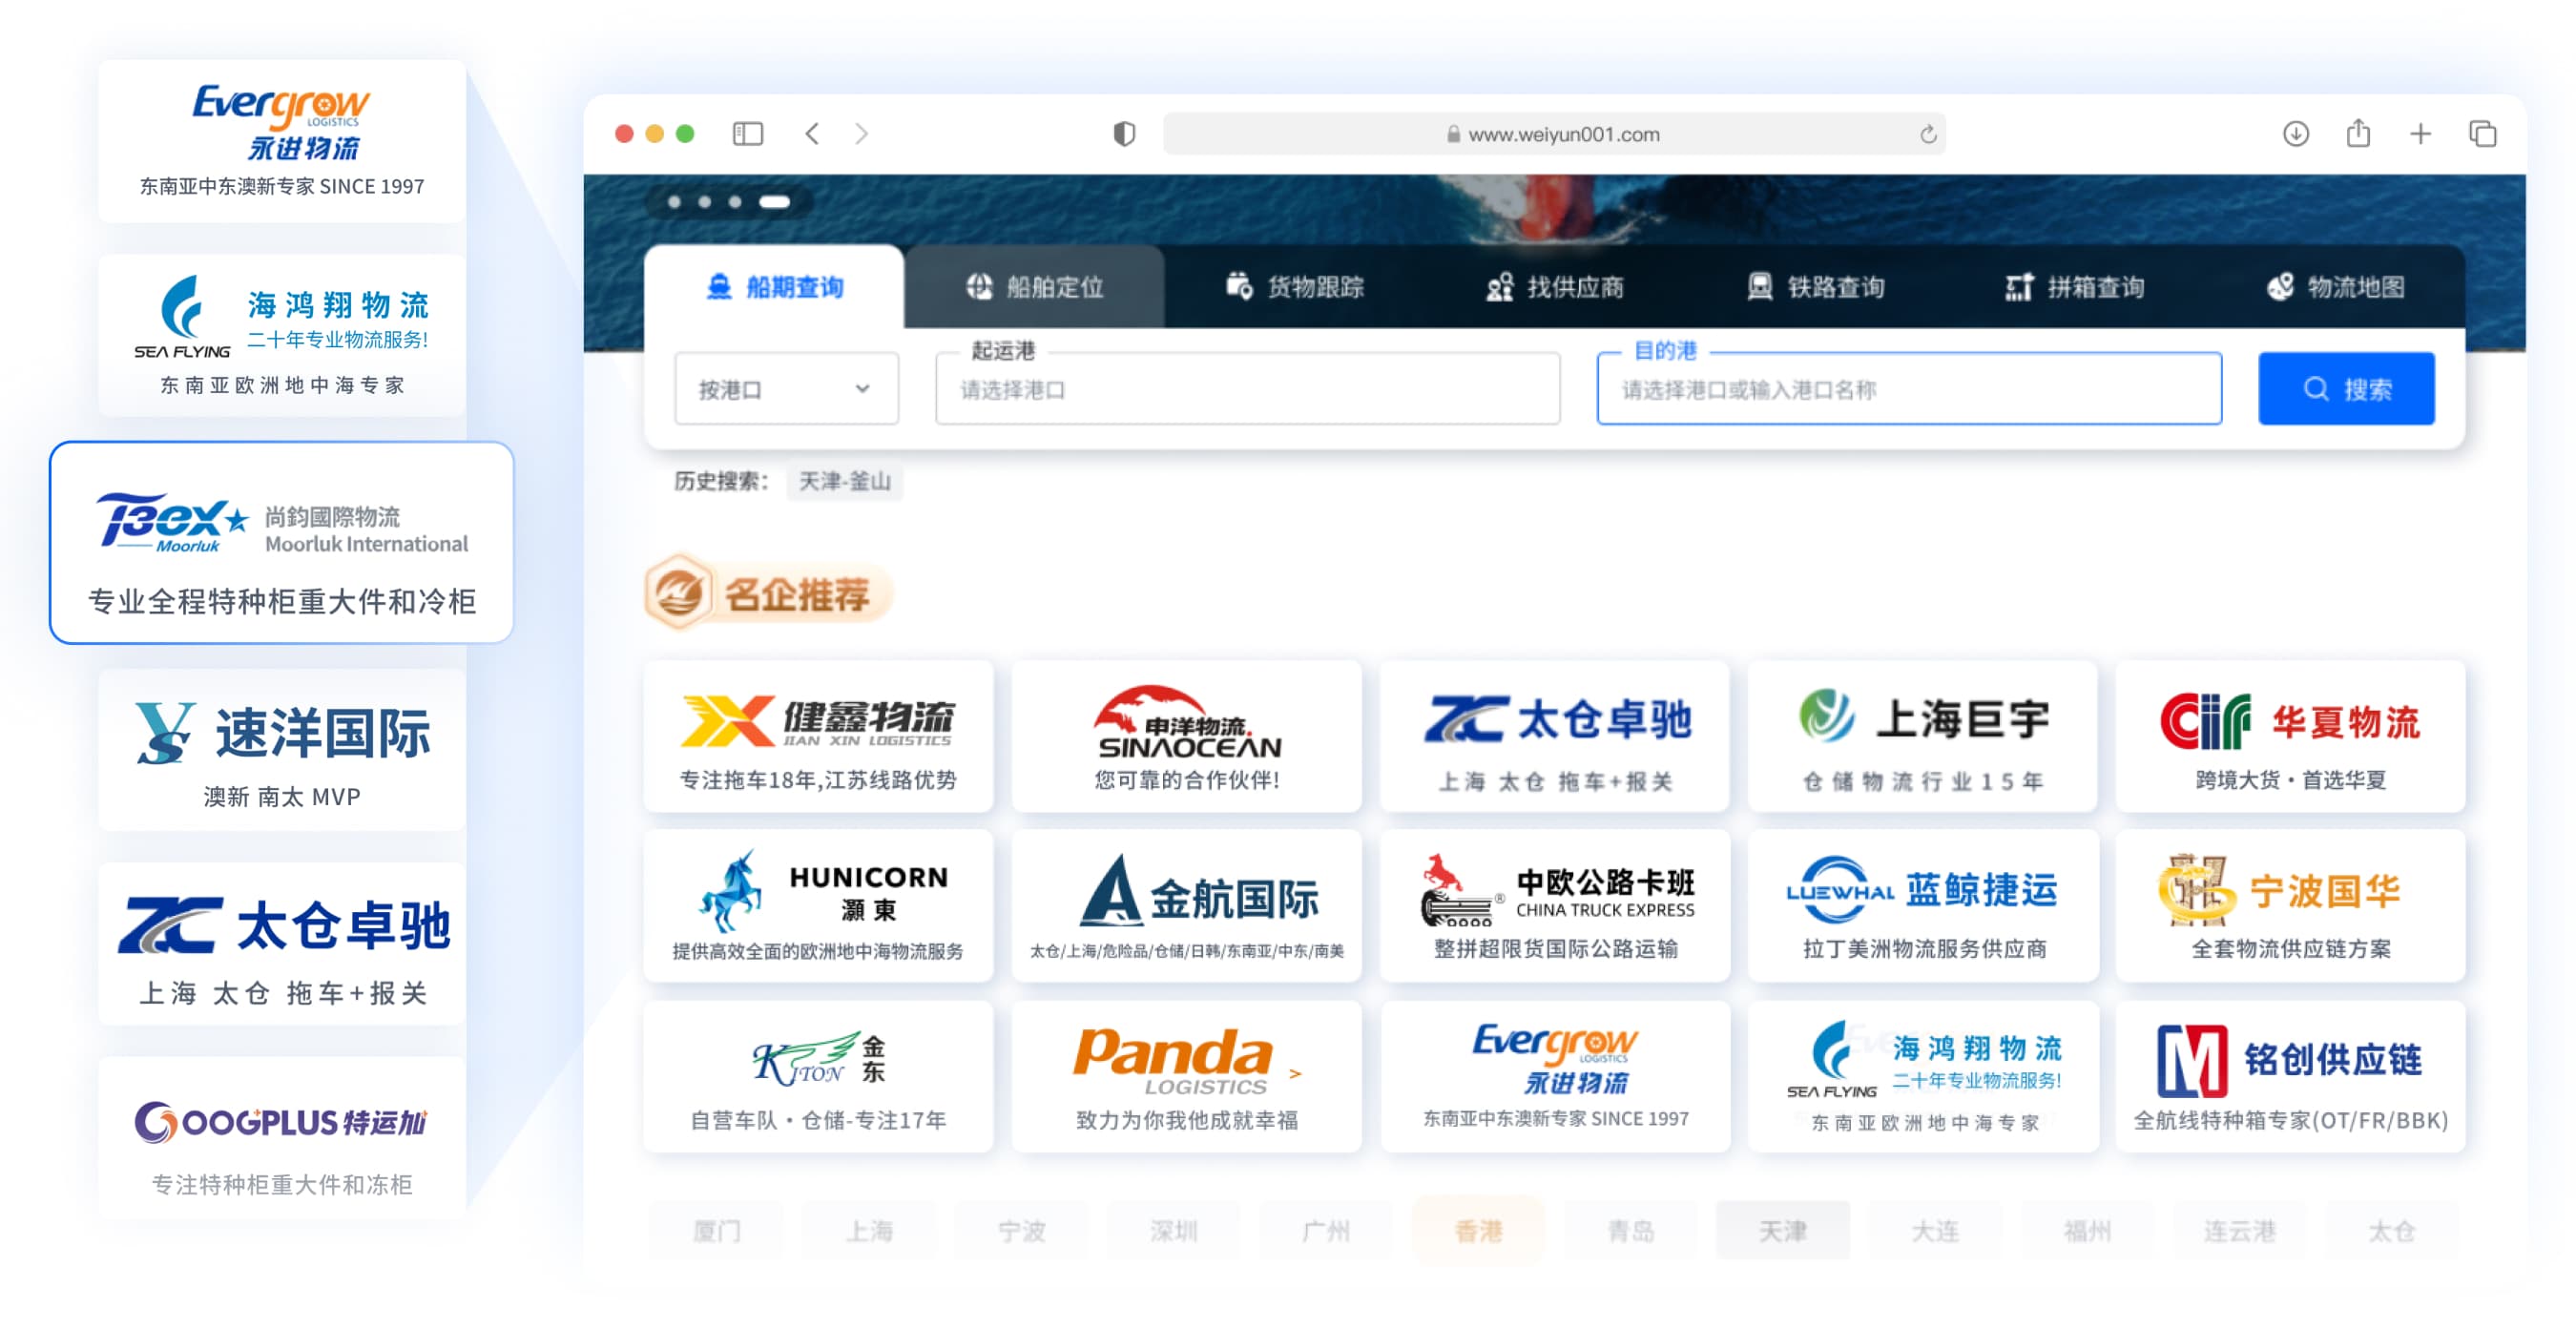The width and height of the screenshot is (2576, 1328).
Task: Select the 拼箱查询 tab
Action: tap(2074, 287)
